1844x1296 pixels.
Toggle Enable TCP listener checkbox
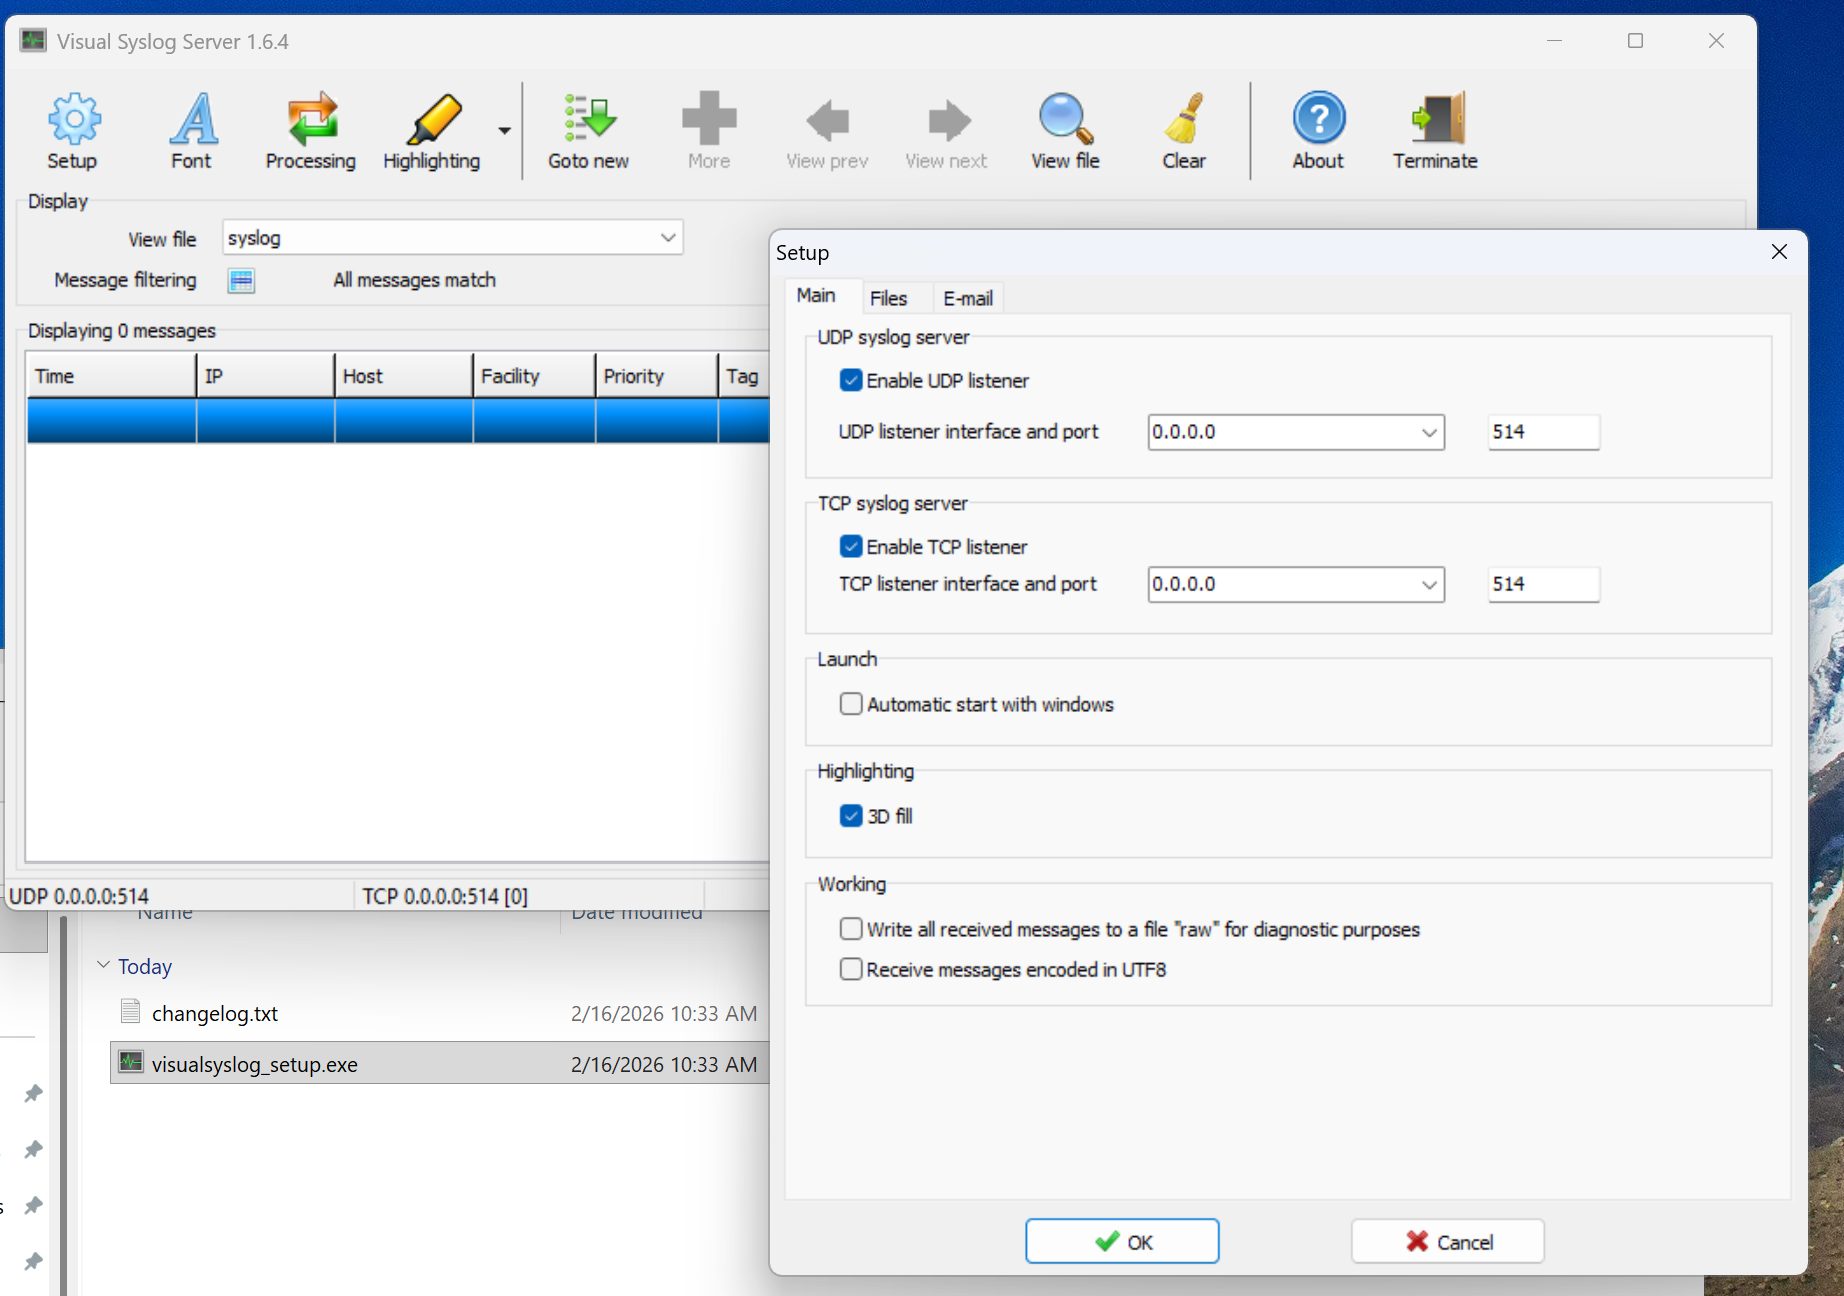click(x=851, y=546)
